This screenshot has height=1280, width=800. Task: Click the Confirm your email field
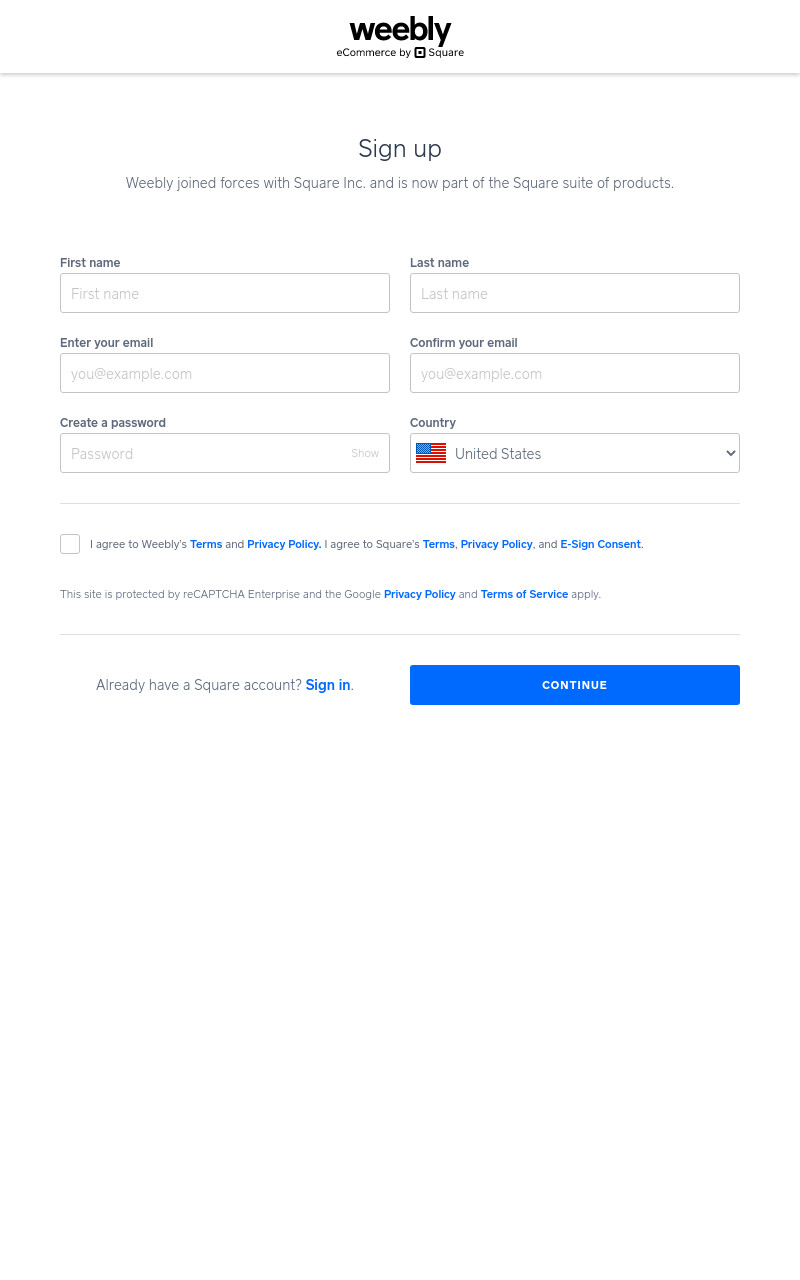coord(575,373)
